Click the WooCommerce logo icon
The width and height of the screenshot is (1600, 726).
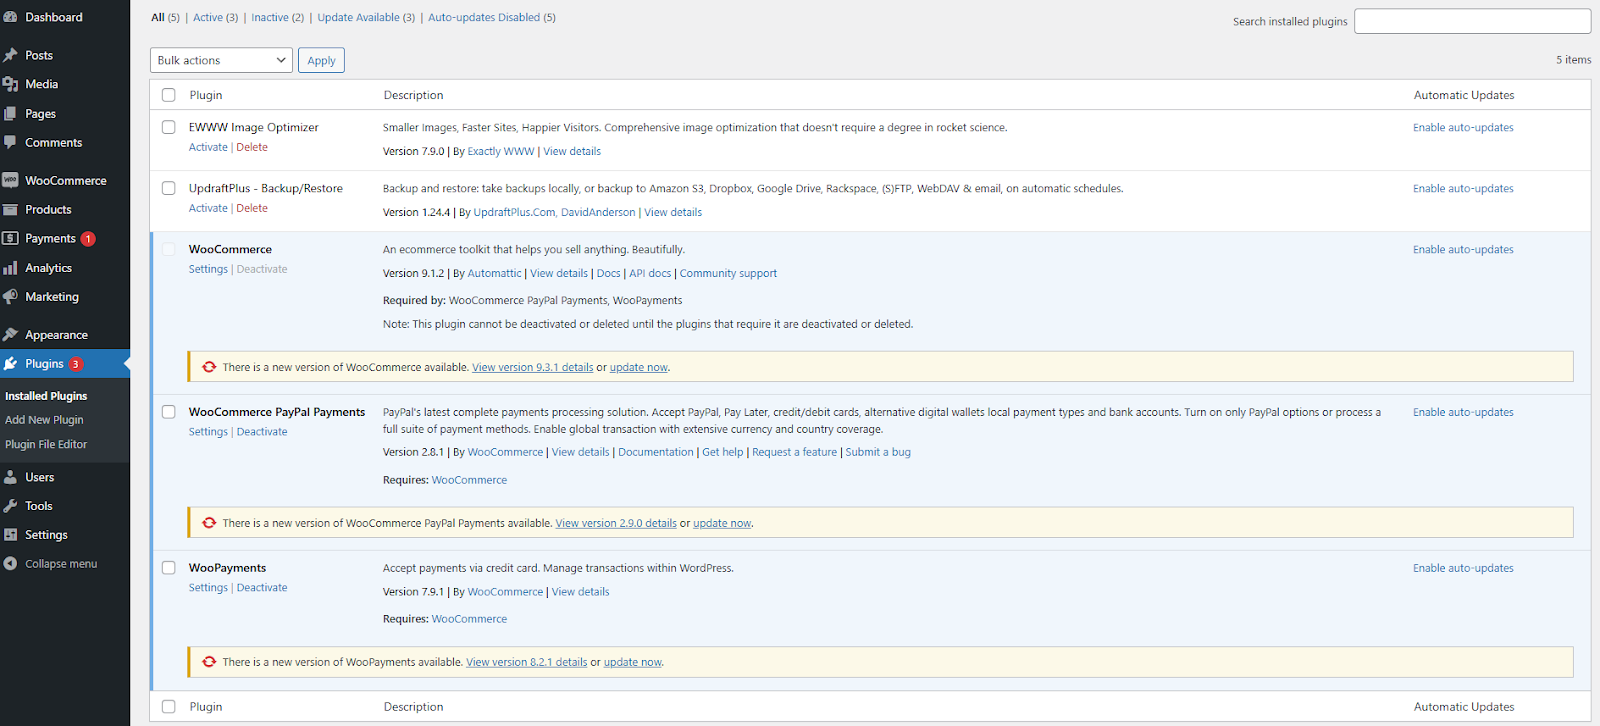coord(10,181)
